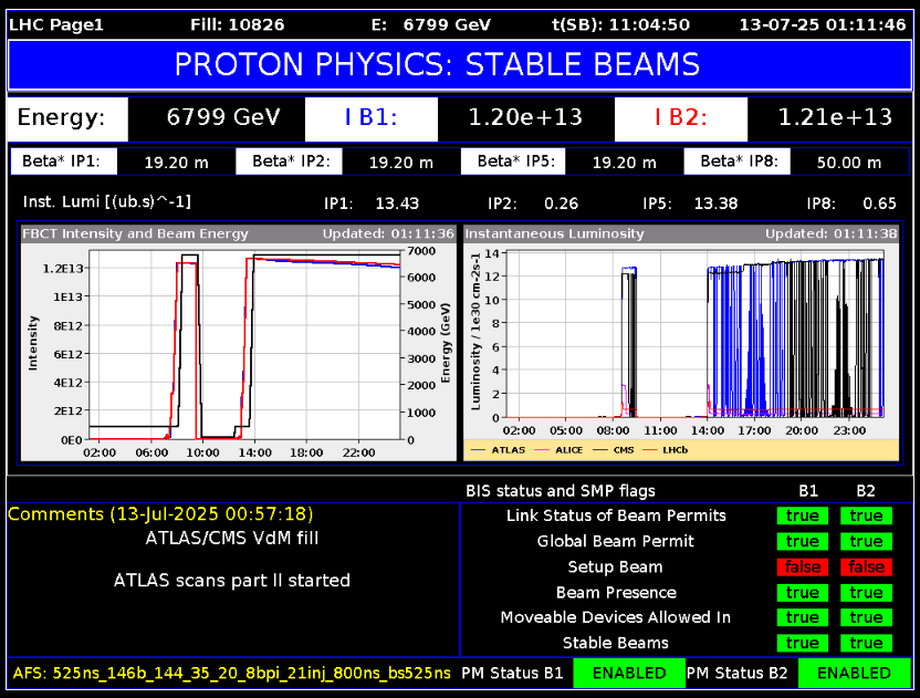The width and height of the screenshot is (920, 698).
Task: Click the PM Status B1 ENABLED button
Action: pyautogui.click(x=629, y=673)
